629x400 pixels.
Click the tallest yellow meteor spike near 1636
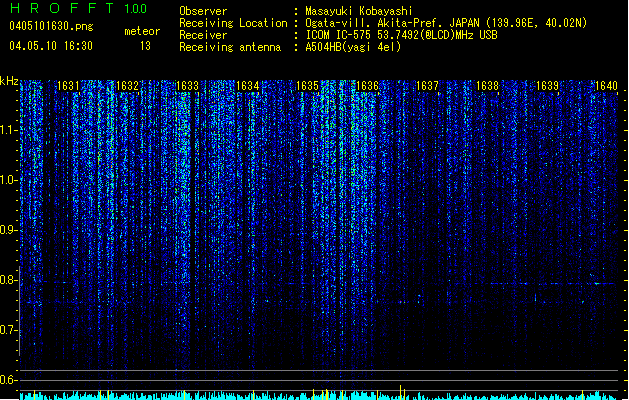[400, 392]
